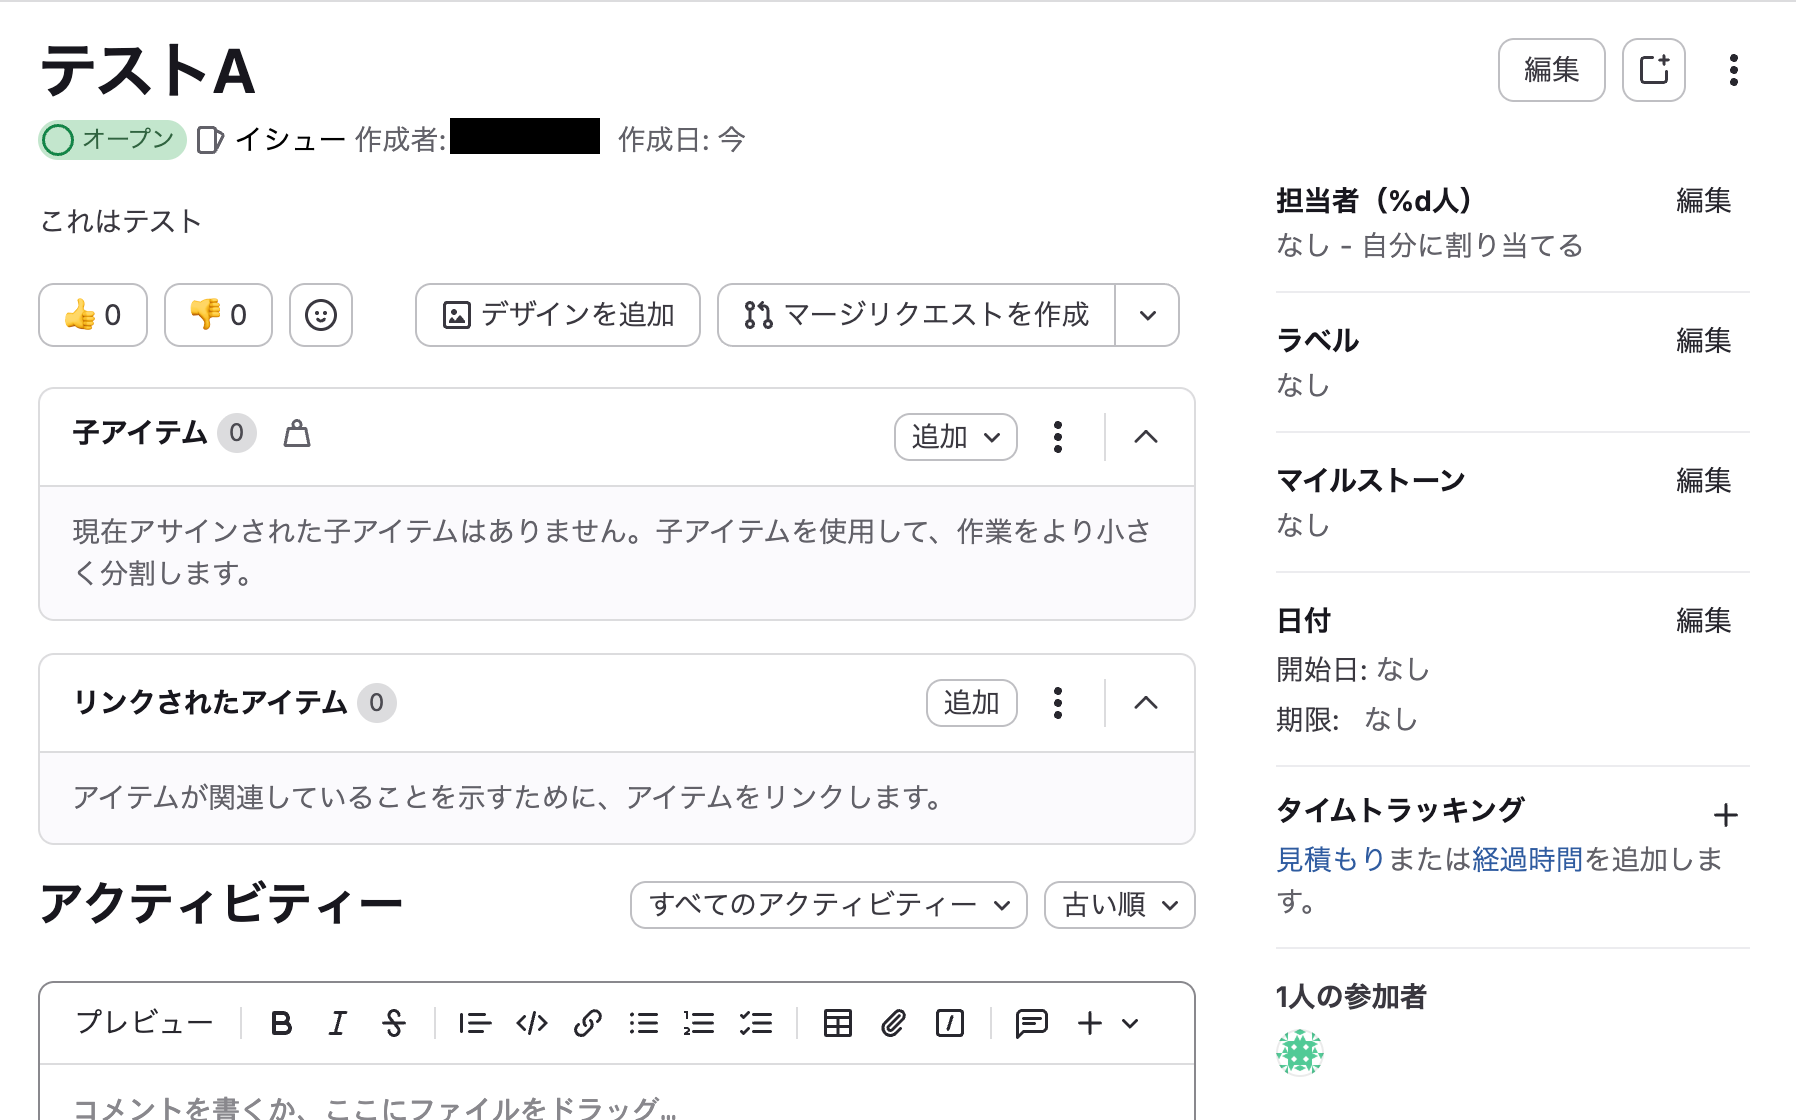The height and width of the screenshot is (1120, 1796).
Task: Switch to the プレビュー tab
Action: coord(145,1022)
